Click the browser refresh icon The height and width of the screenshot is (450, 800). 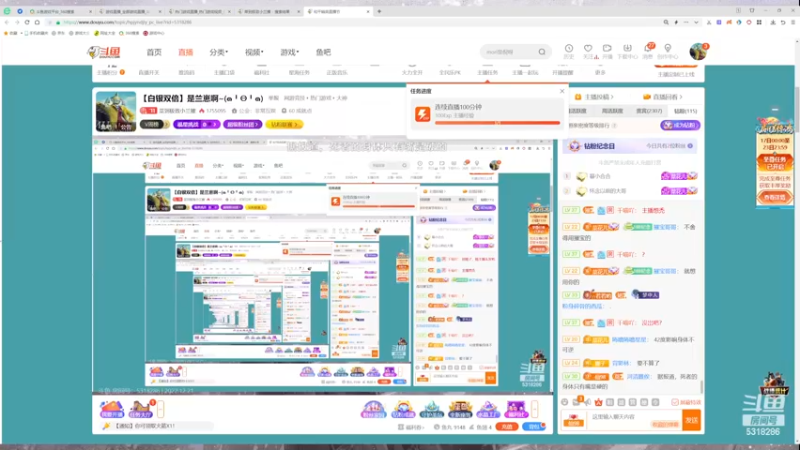(27, 22)
